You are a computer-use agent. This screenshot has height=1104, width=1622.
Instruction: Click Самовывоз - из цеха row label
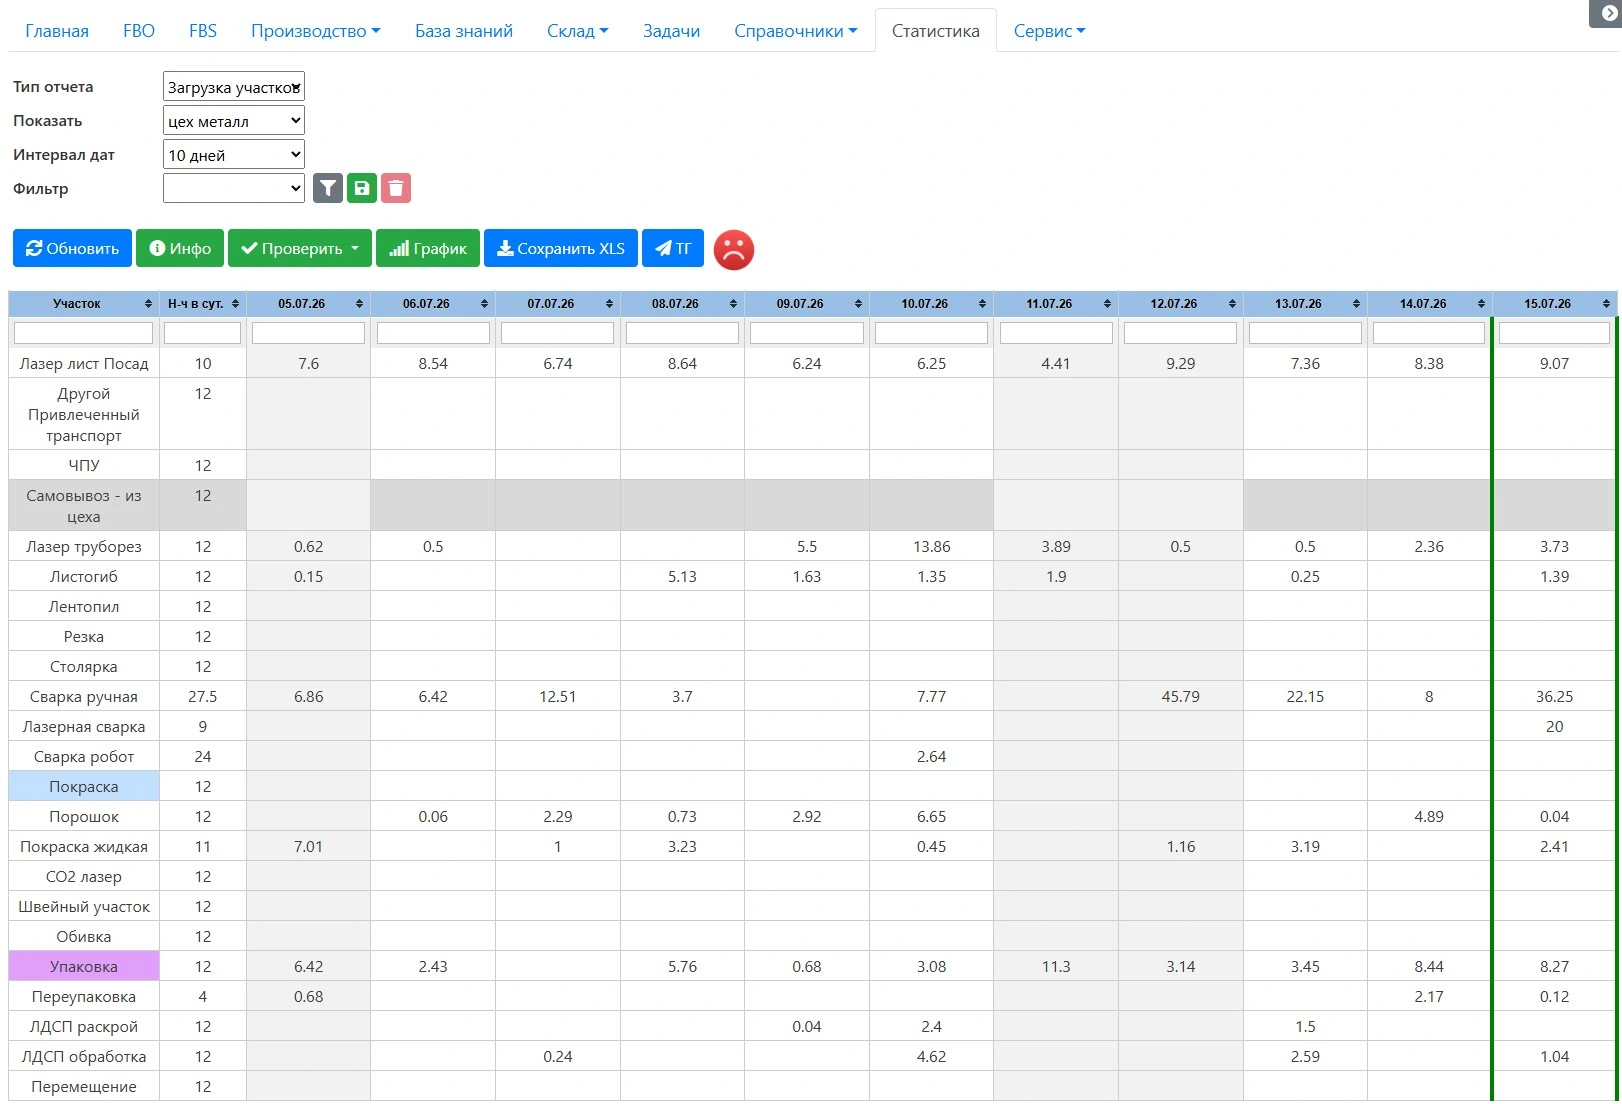coord(84,506)
